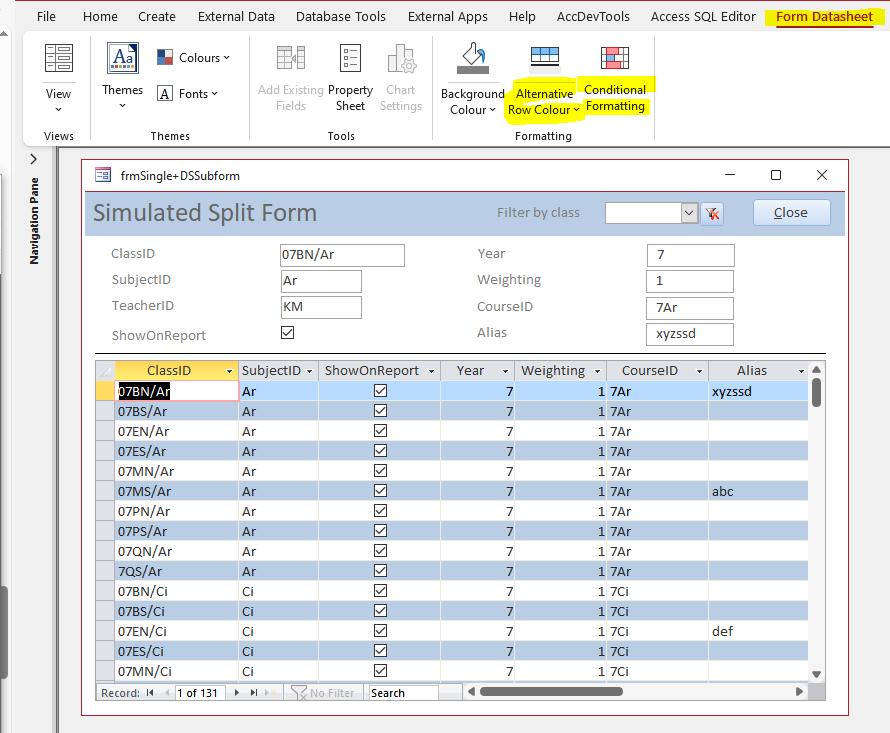
Task: Open Alternative Row Colour options
Action: [x=544, y=79]
